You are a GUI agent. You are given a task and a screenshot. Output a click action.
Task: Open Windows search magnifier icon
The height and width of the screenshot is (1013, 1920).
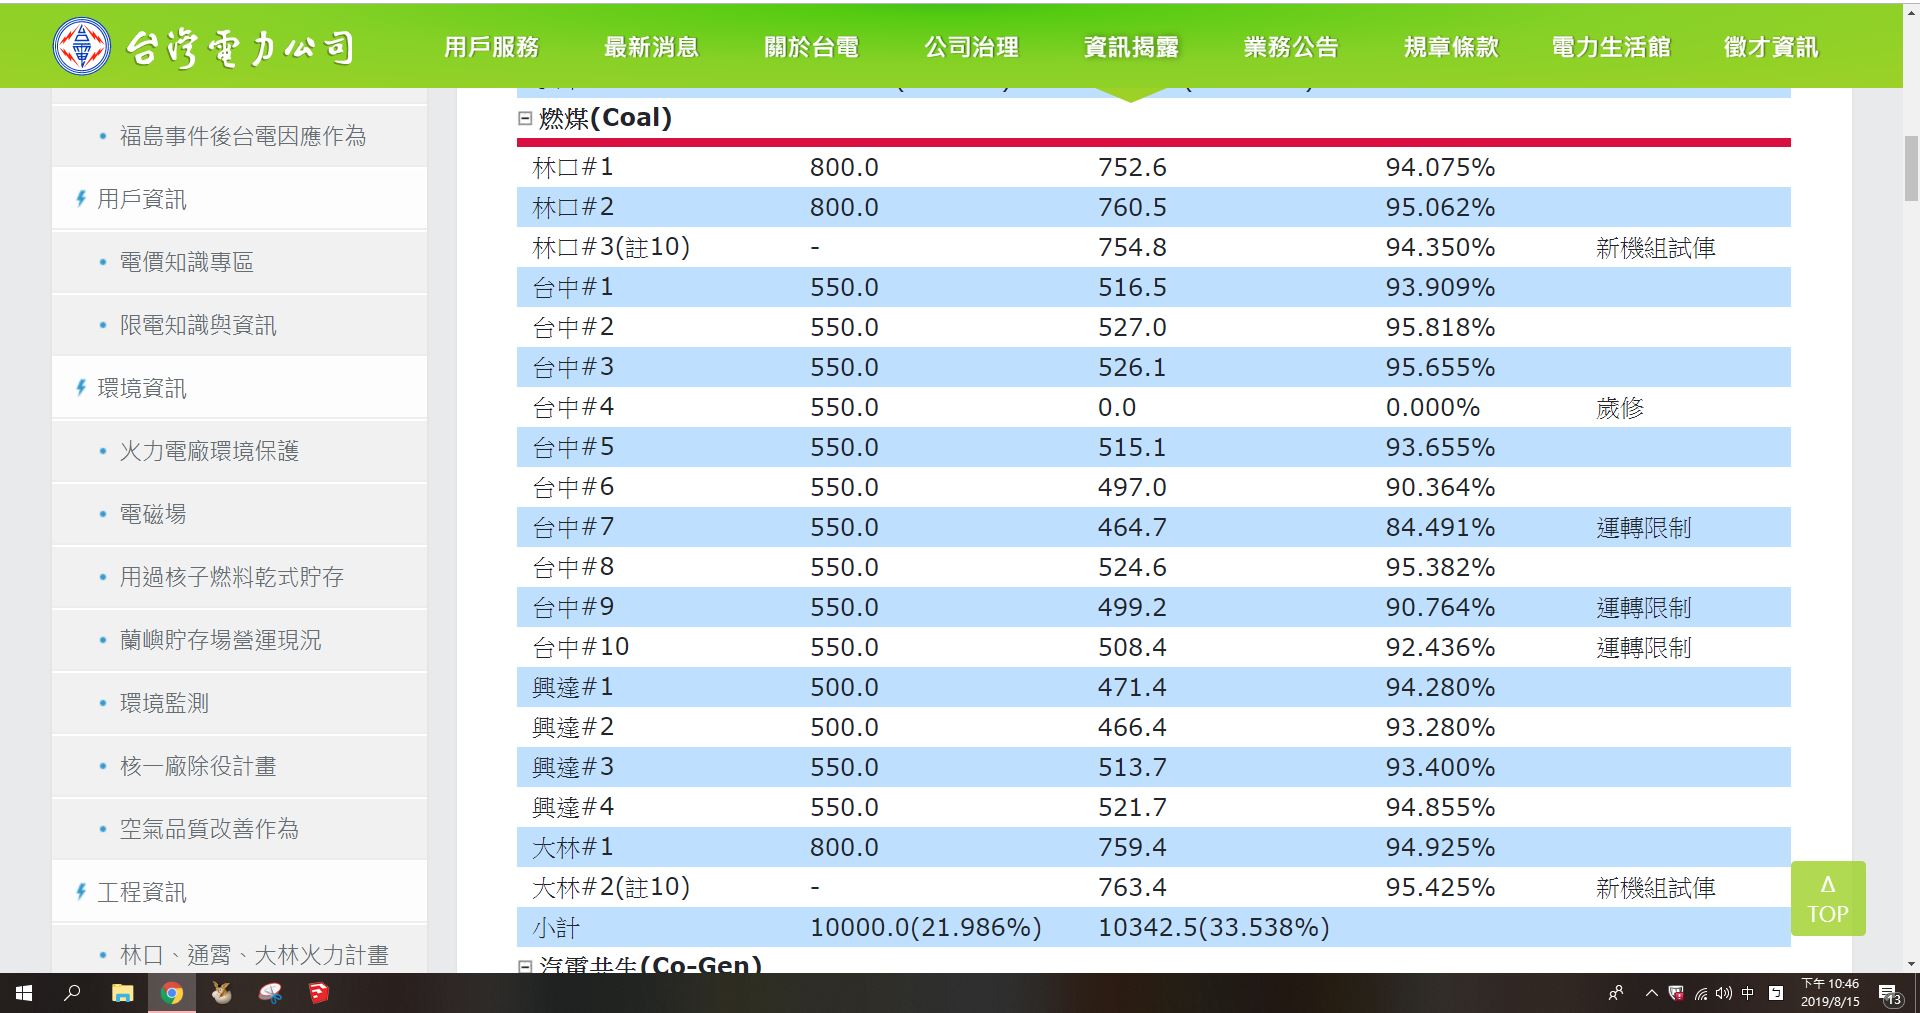72,993
